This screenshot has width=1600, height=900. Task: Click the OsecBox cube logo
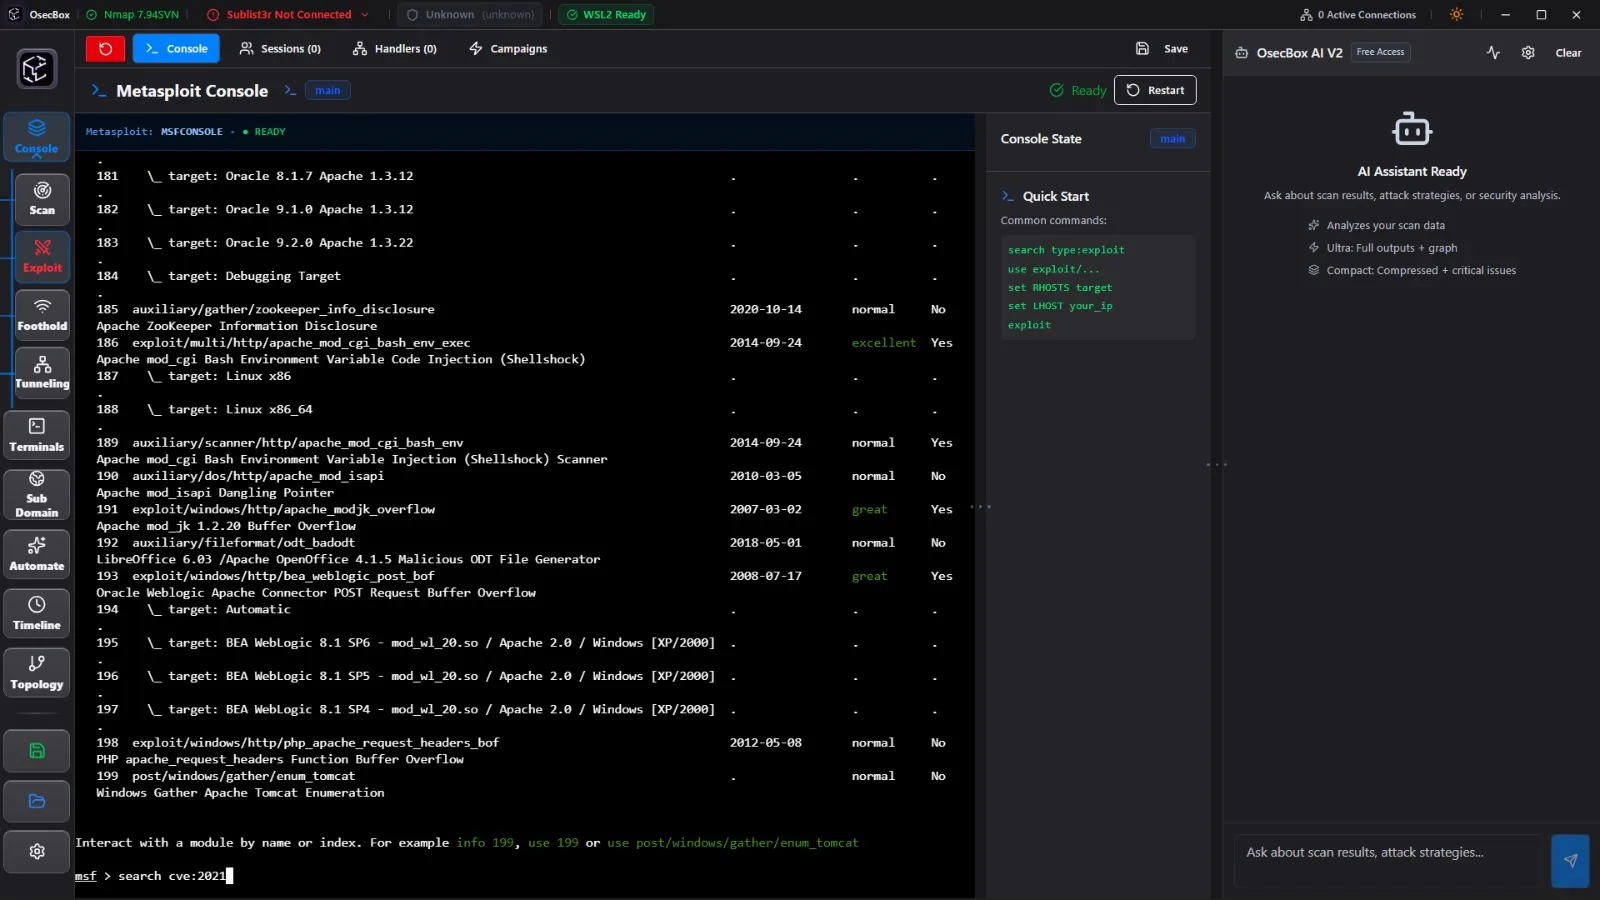37,69
